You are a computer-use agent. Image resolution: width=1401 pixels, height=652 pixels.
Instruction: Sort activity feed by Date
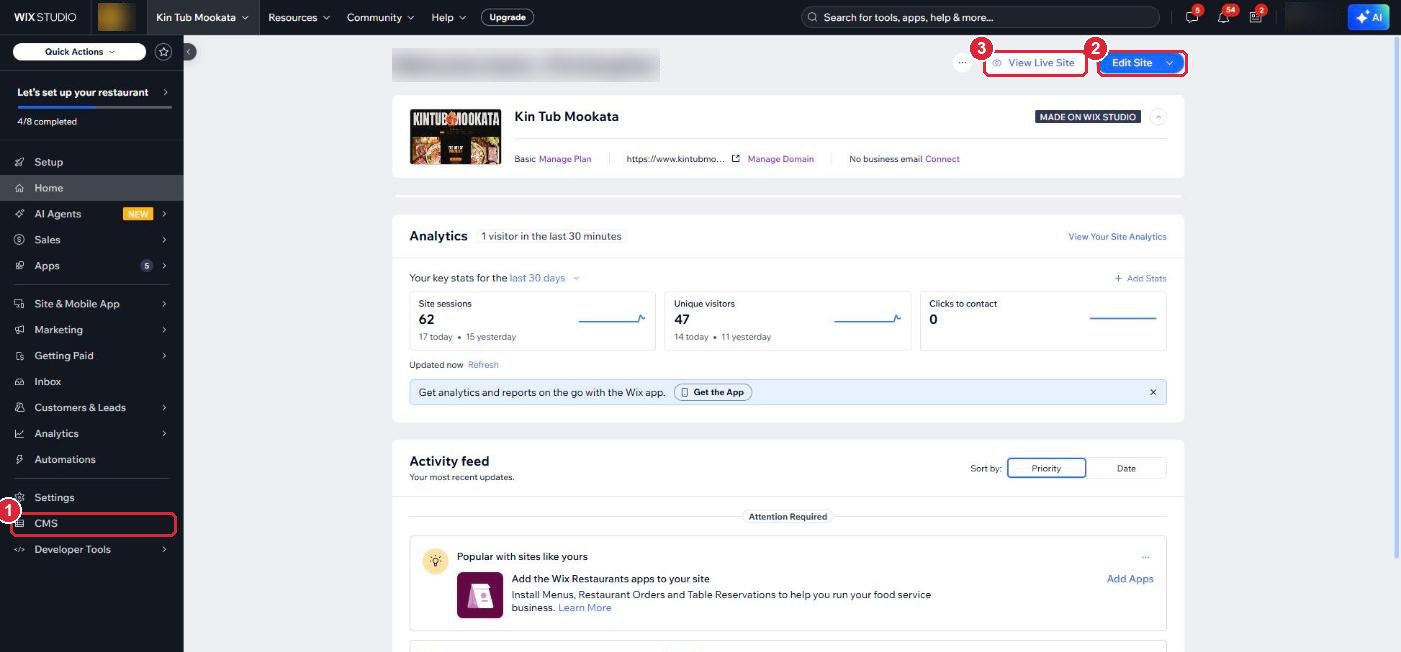1126,468
